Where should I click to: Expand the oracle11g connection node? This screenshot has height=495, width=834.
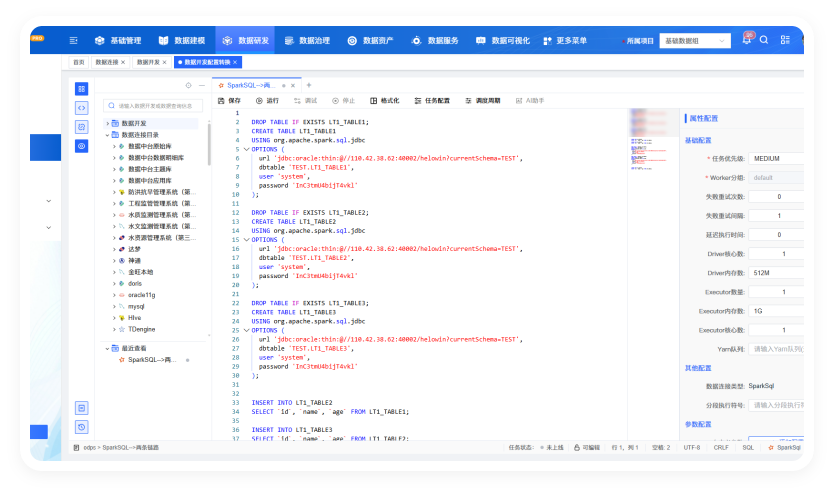click(x=114, y=295)
